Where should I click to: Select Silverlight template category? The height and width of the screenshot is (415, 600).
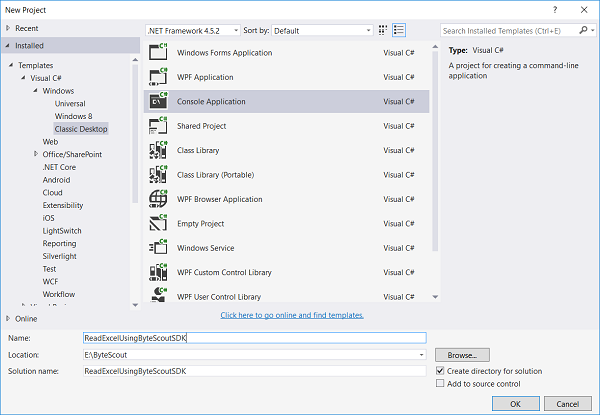59,256
